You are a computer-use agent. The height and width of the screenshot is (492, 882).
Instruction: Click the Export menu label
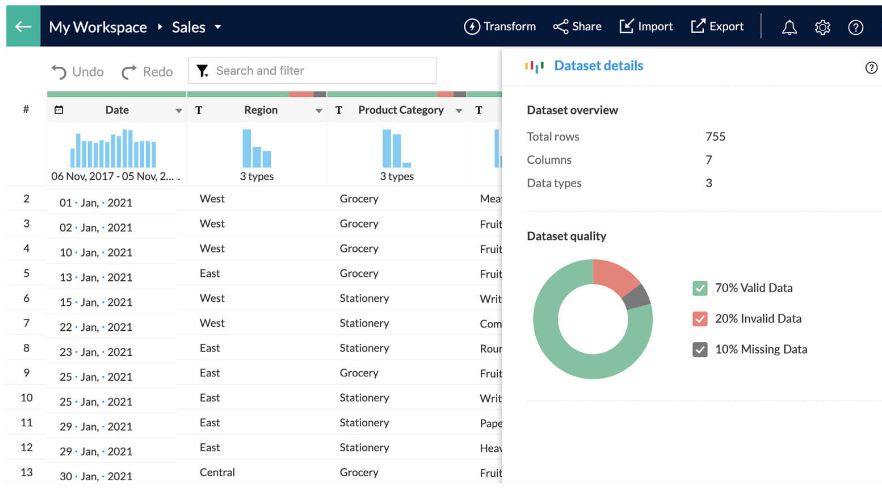coord(726,26)
